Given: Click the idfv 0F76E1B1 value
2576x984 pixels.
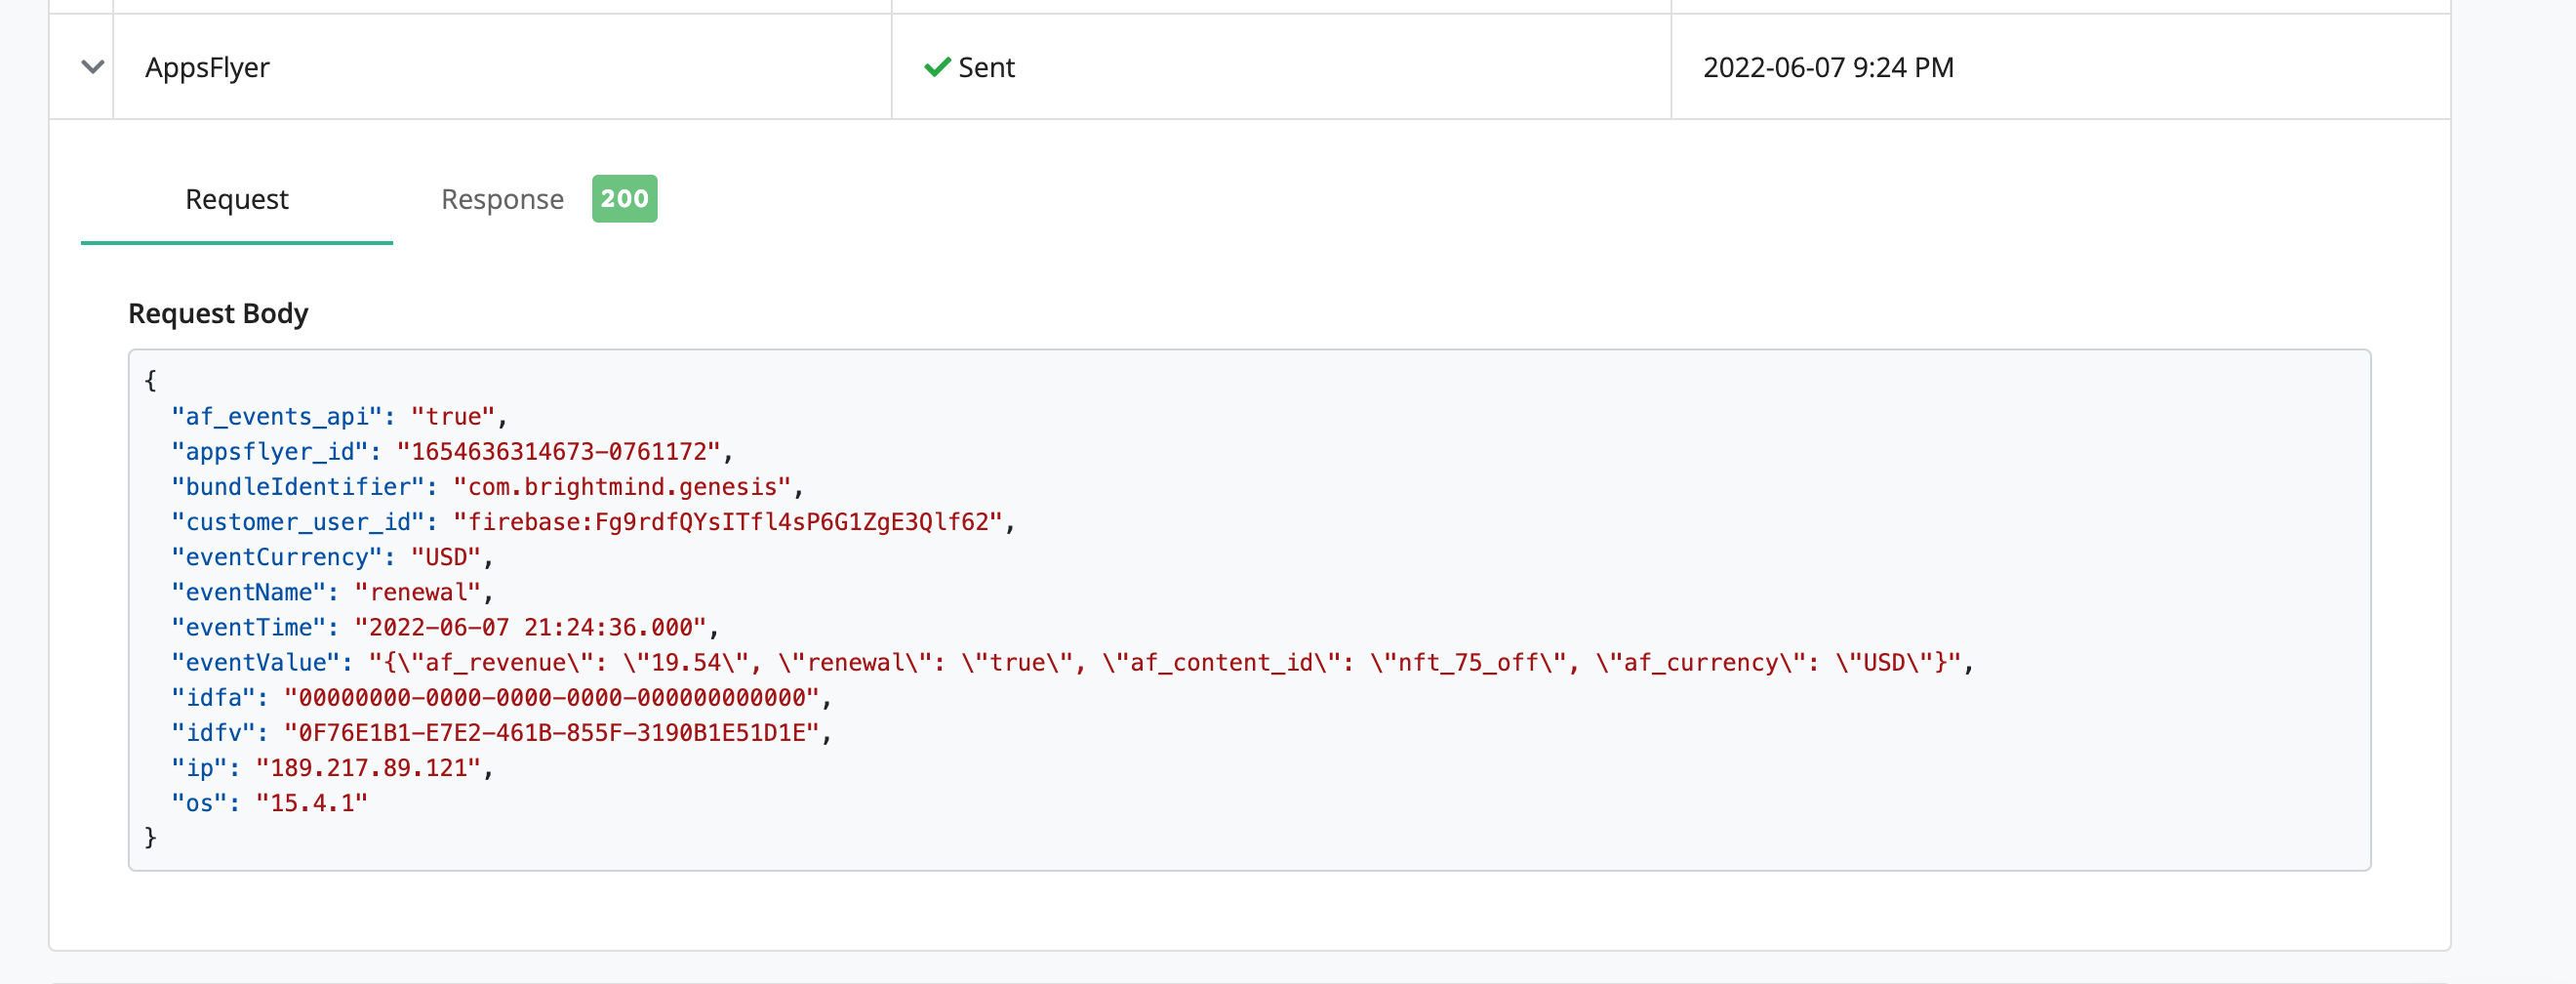Looking at the screenshot, I should (552, 731).
